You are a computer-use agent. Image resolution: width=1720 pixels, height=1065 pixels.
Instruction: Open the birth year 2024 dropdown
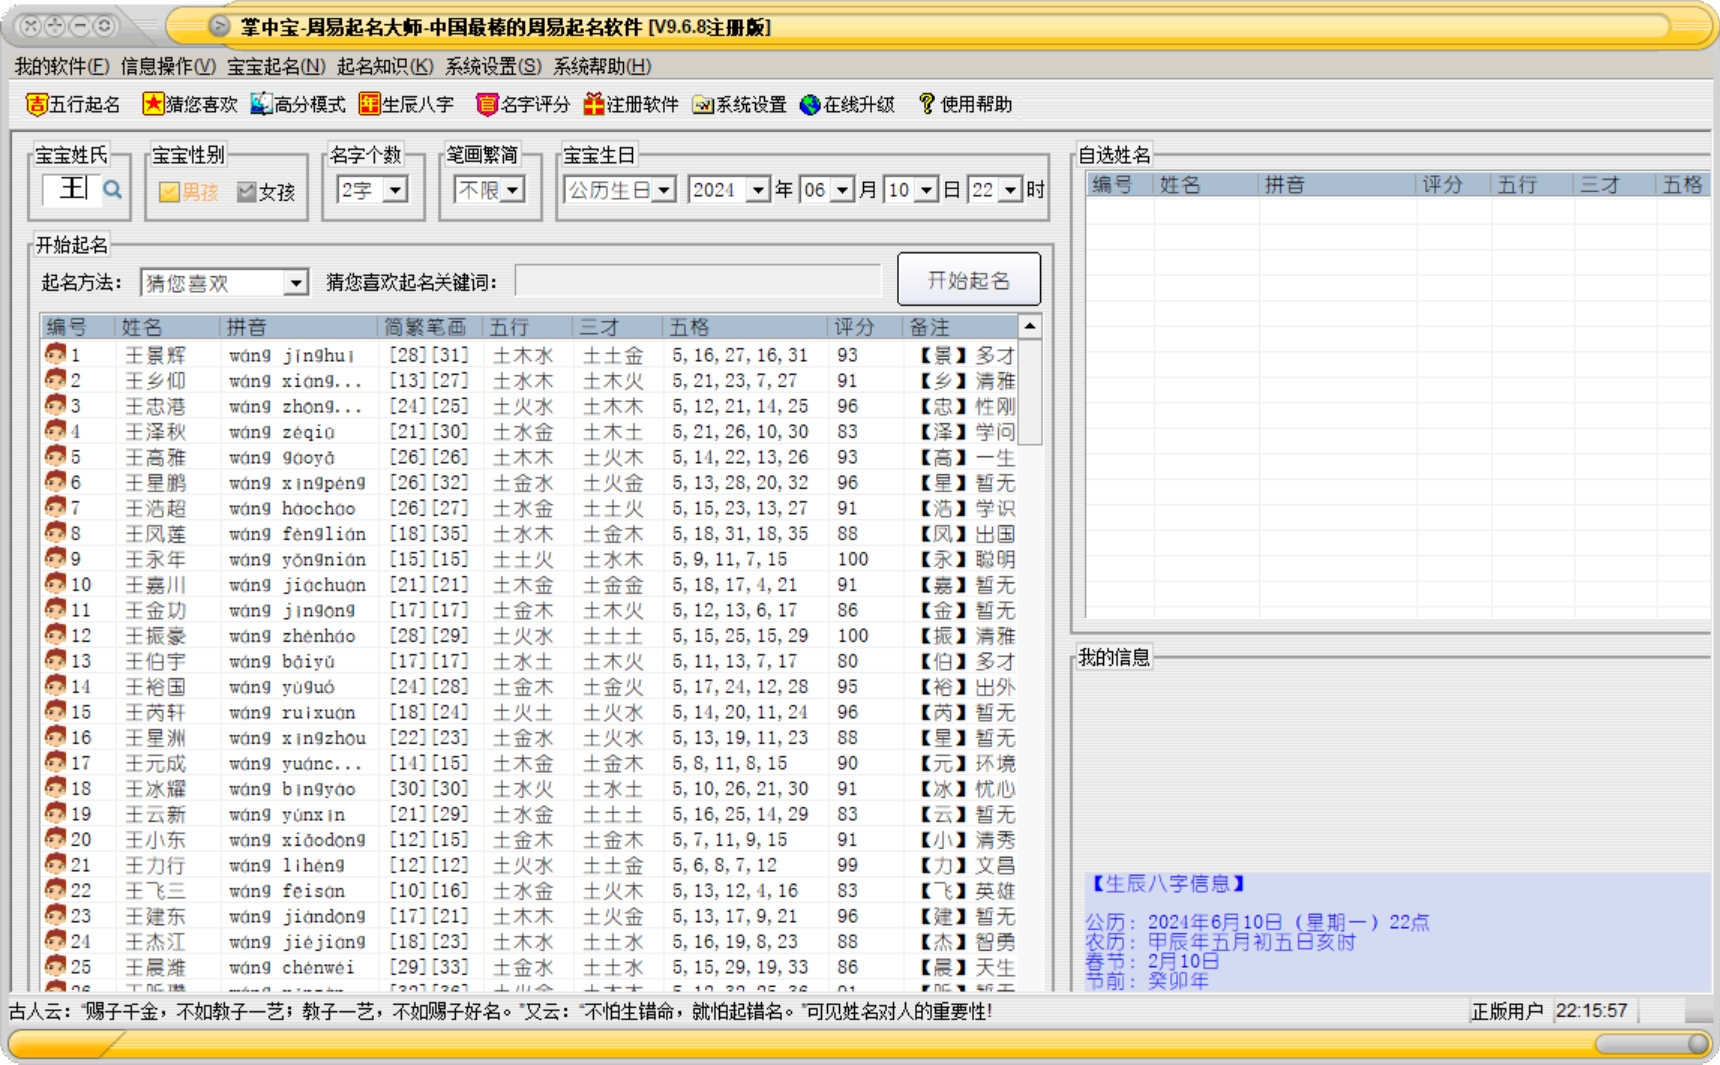pos(758,190)
